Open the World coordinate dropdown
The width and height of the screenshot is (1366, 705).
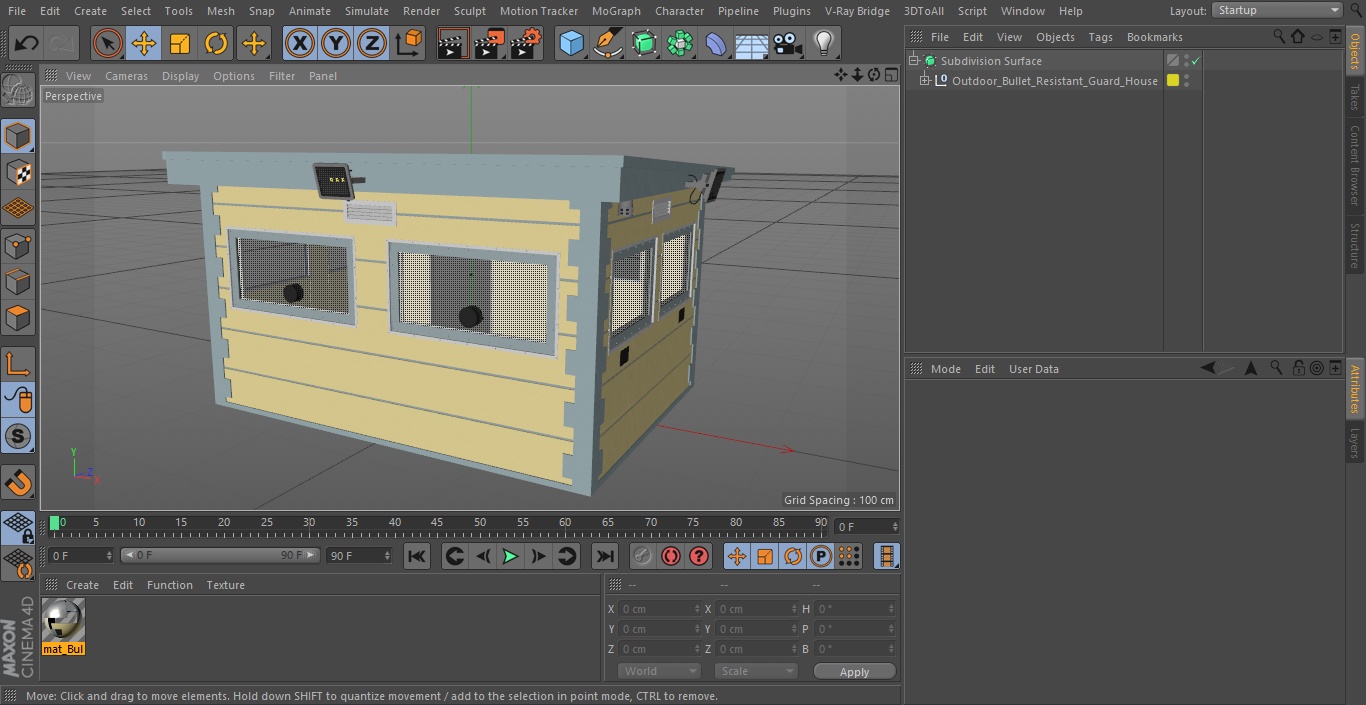tap(659, 671)
